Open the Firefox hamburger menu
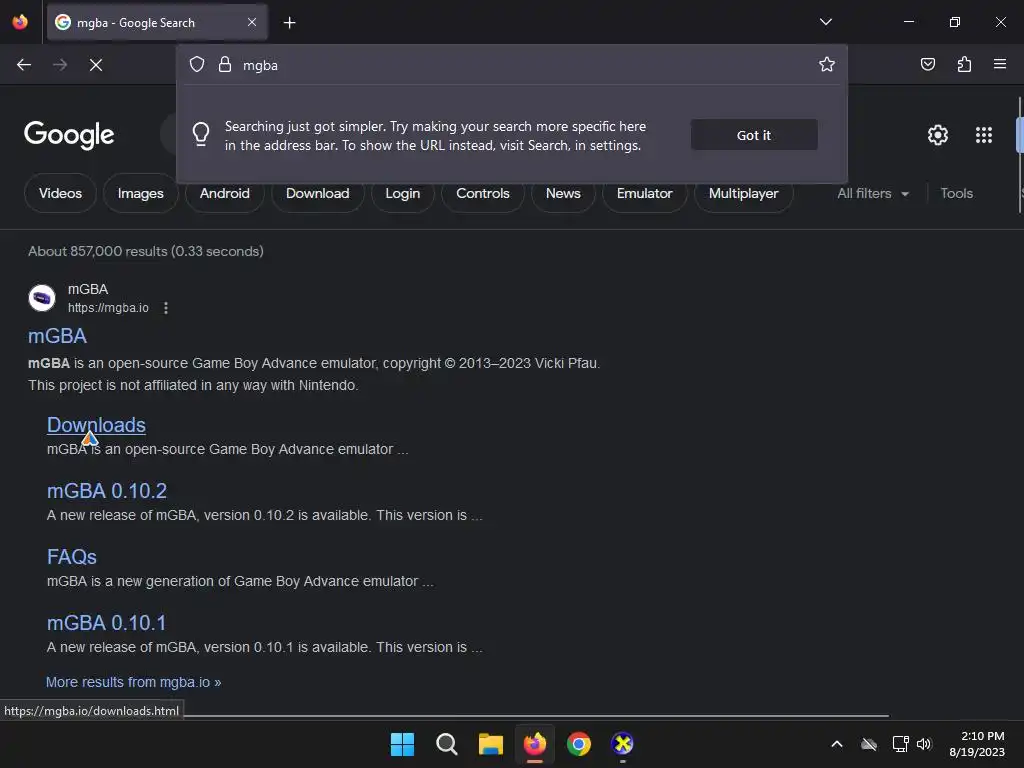 [x=1000, y=64]
